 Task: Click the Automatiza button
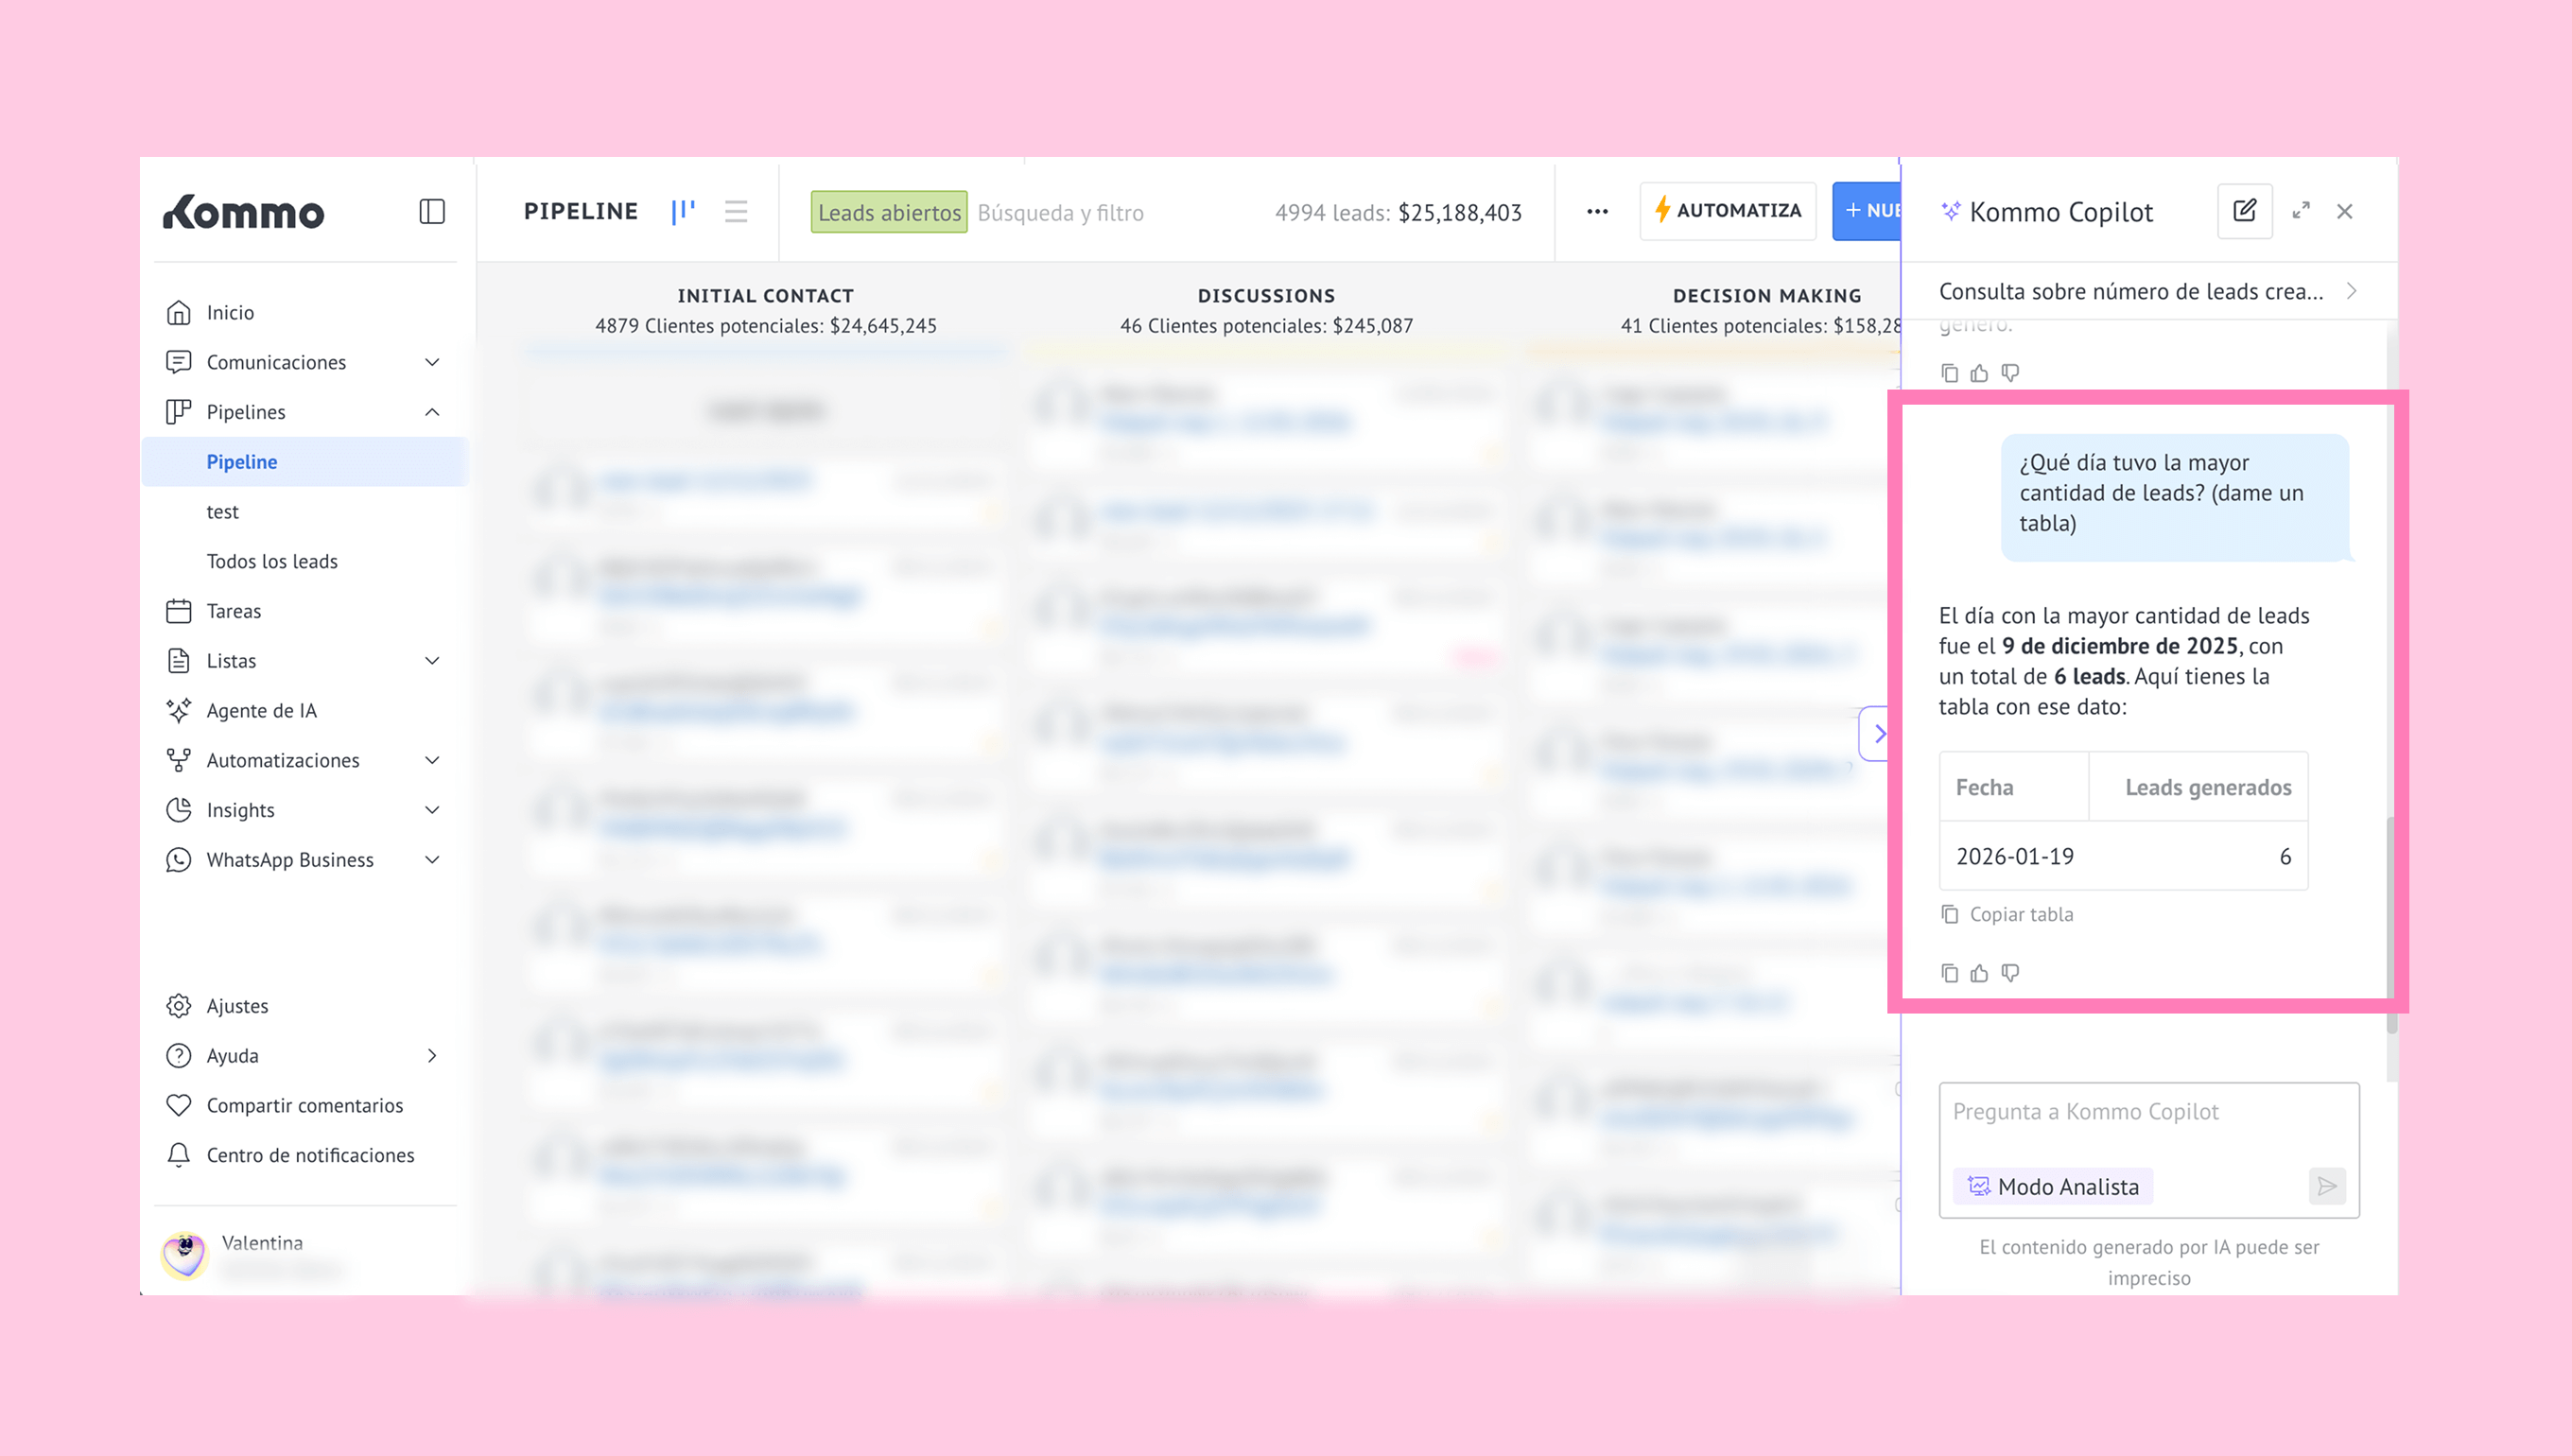tap(1727, 211)
